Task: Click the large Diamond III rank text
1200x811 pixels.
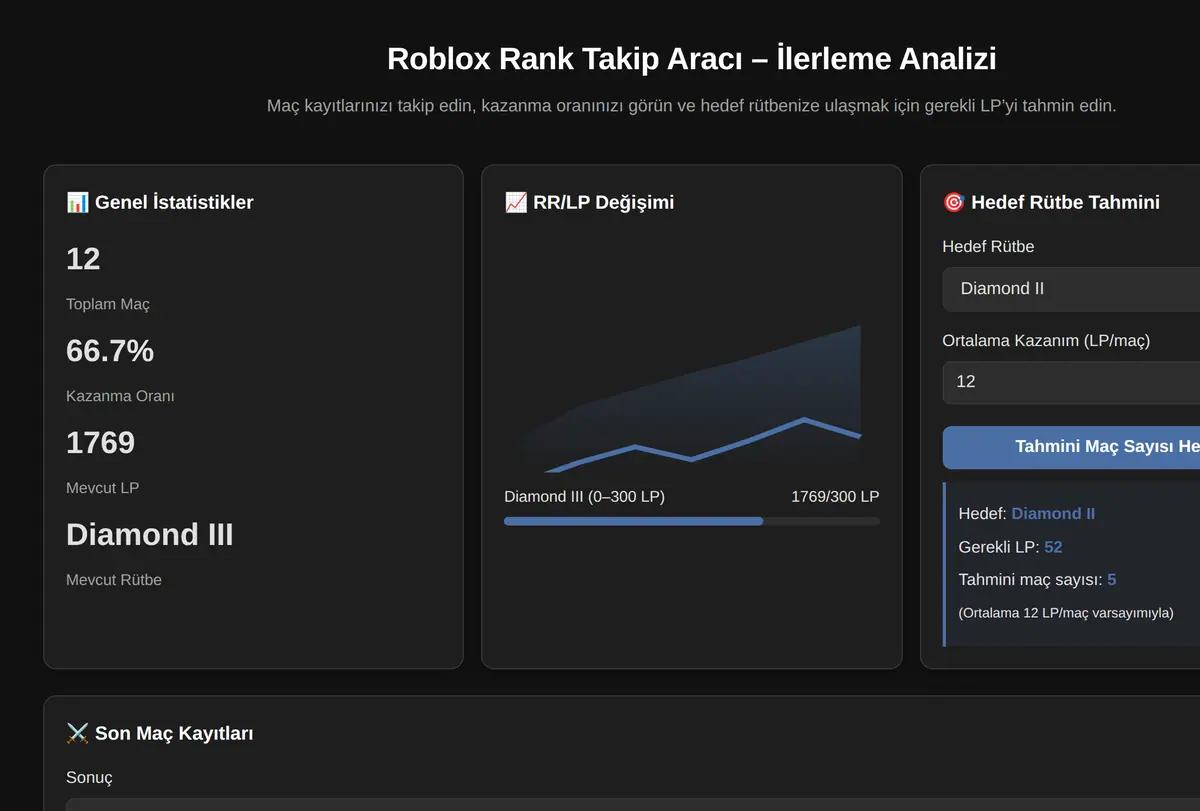Action: point(150,535)
